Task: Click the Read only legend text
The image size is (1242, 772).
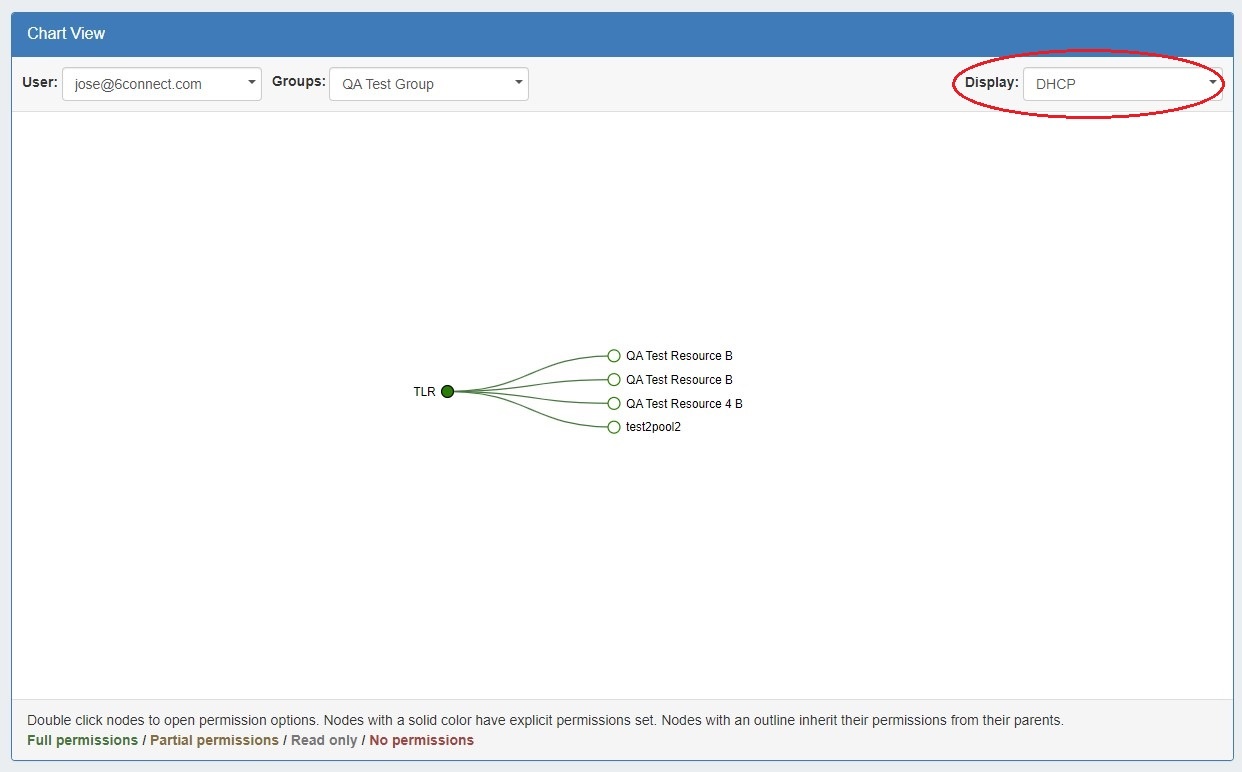Action: (x=324, y=740)
